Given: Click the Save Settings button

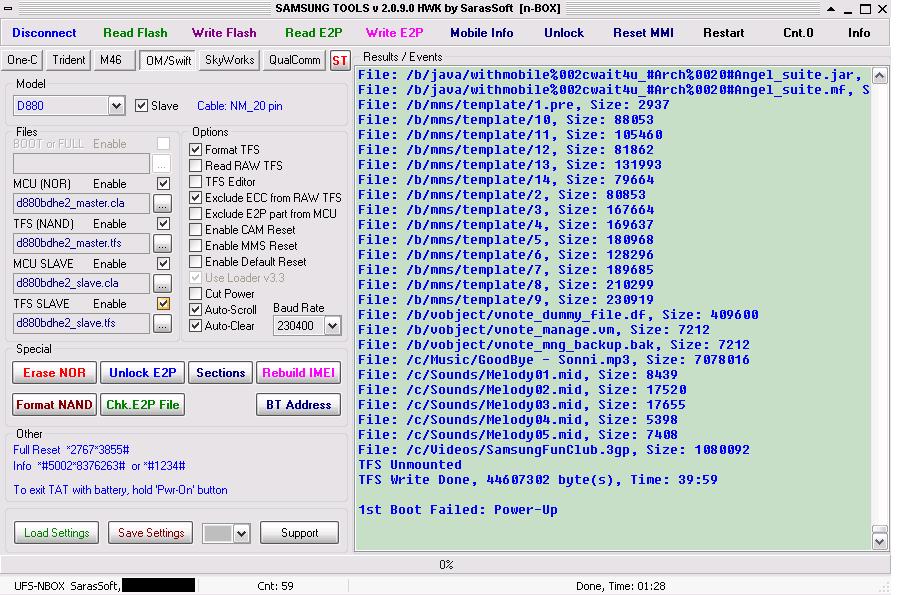Looking at the screenshot, I should [151, 533].
